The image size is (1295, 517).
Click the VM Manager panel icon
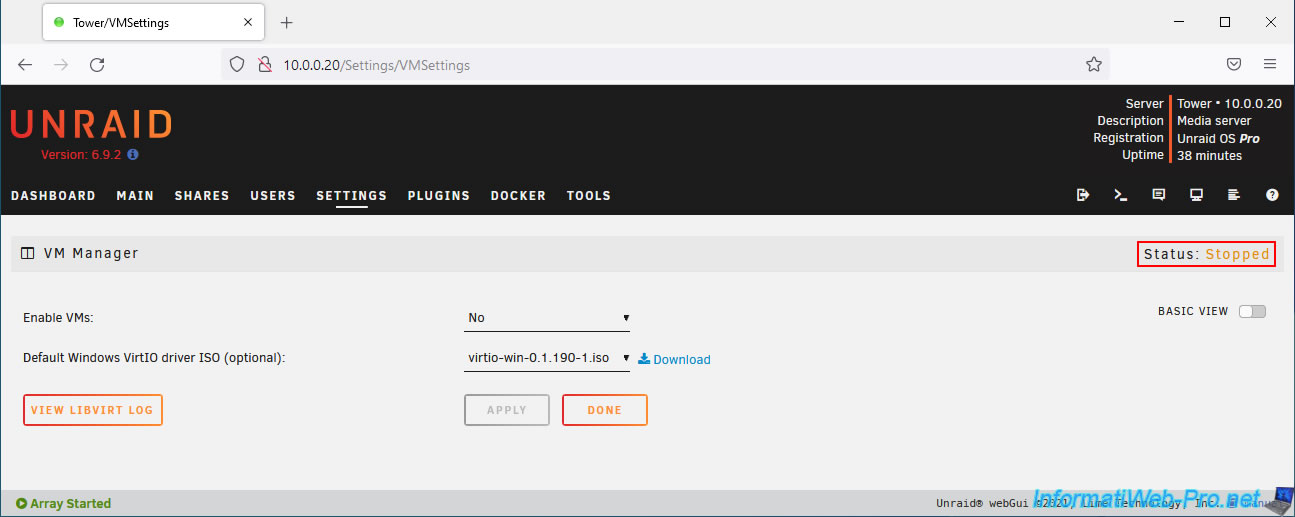click(27, 254)
